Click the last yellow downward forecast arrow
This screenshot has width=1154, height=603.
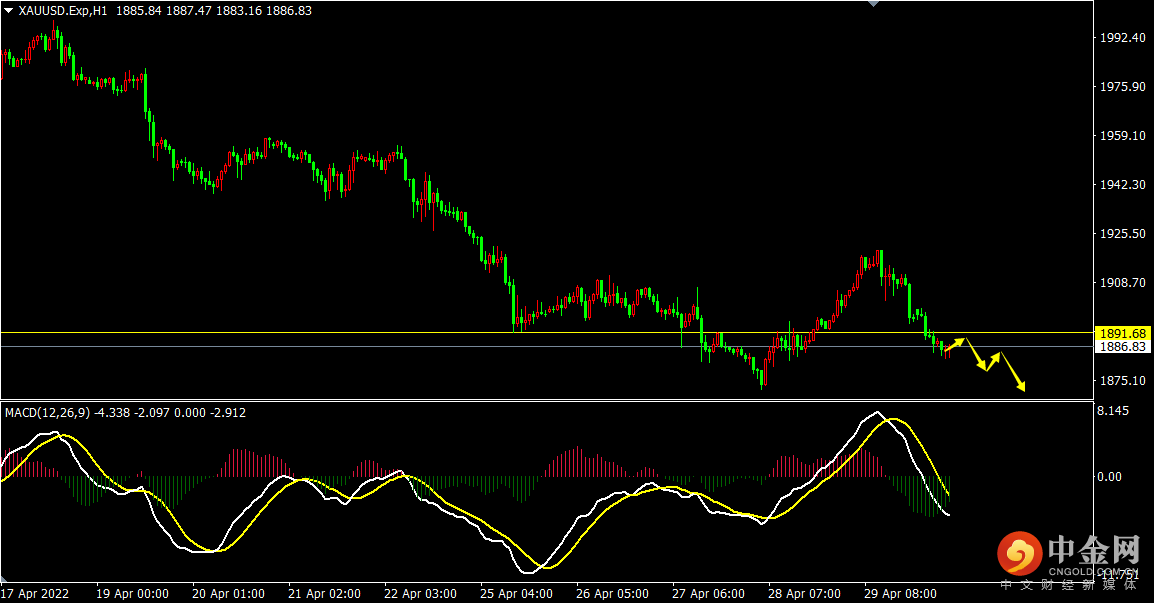tap(1013, 372)
